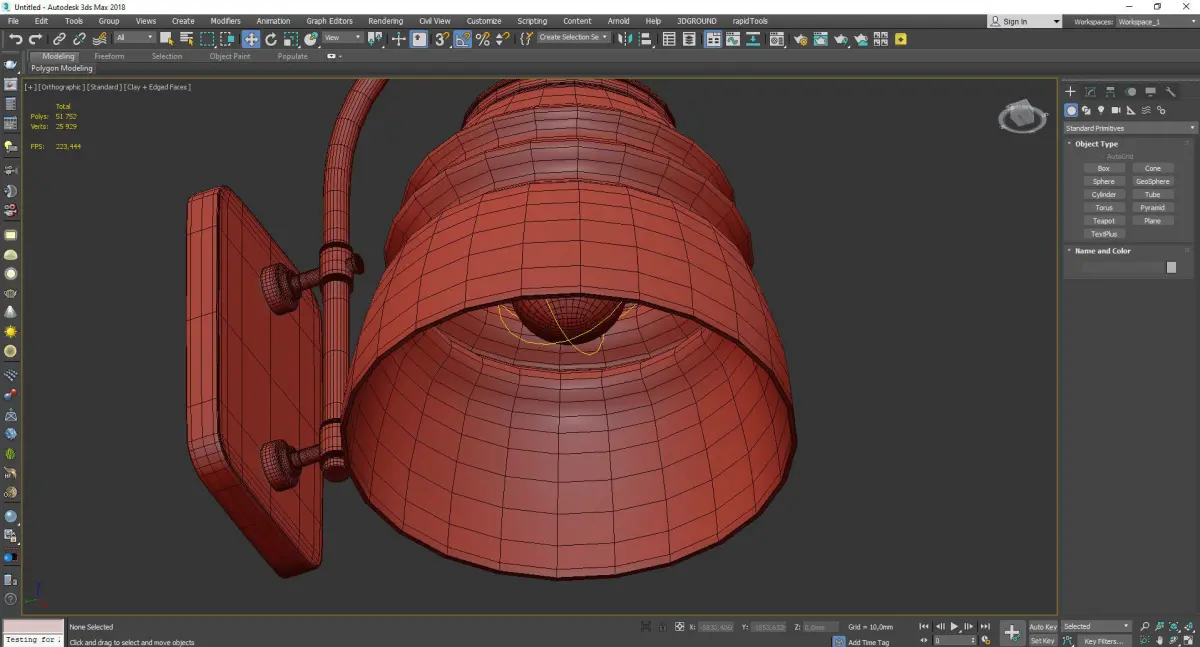Open the selection filter 'All' dropdown

(134, 38)
